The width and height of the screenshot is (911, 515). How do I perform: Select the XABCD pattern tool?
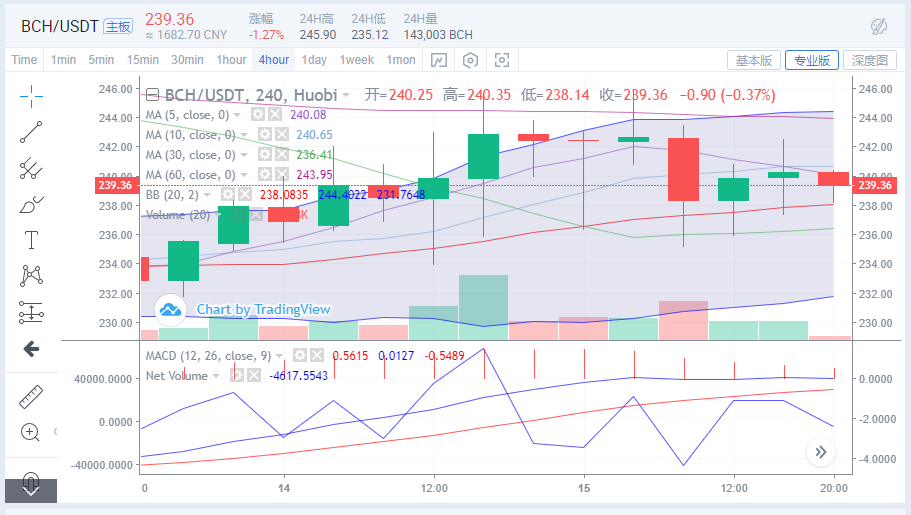31,276
